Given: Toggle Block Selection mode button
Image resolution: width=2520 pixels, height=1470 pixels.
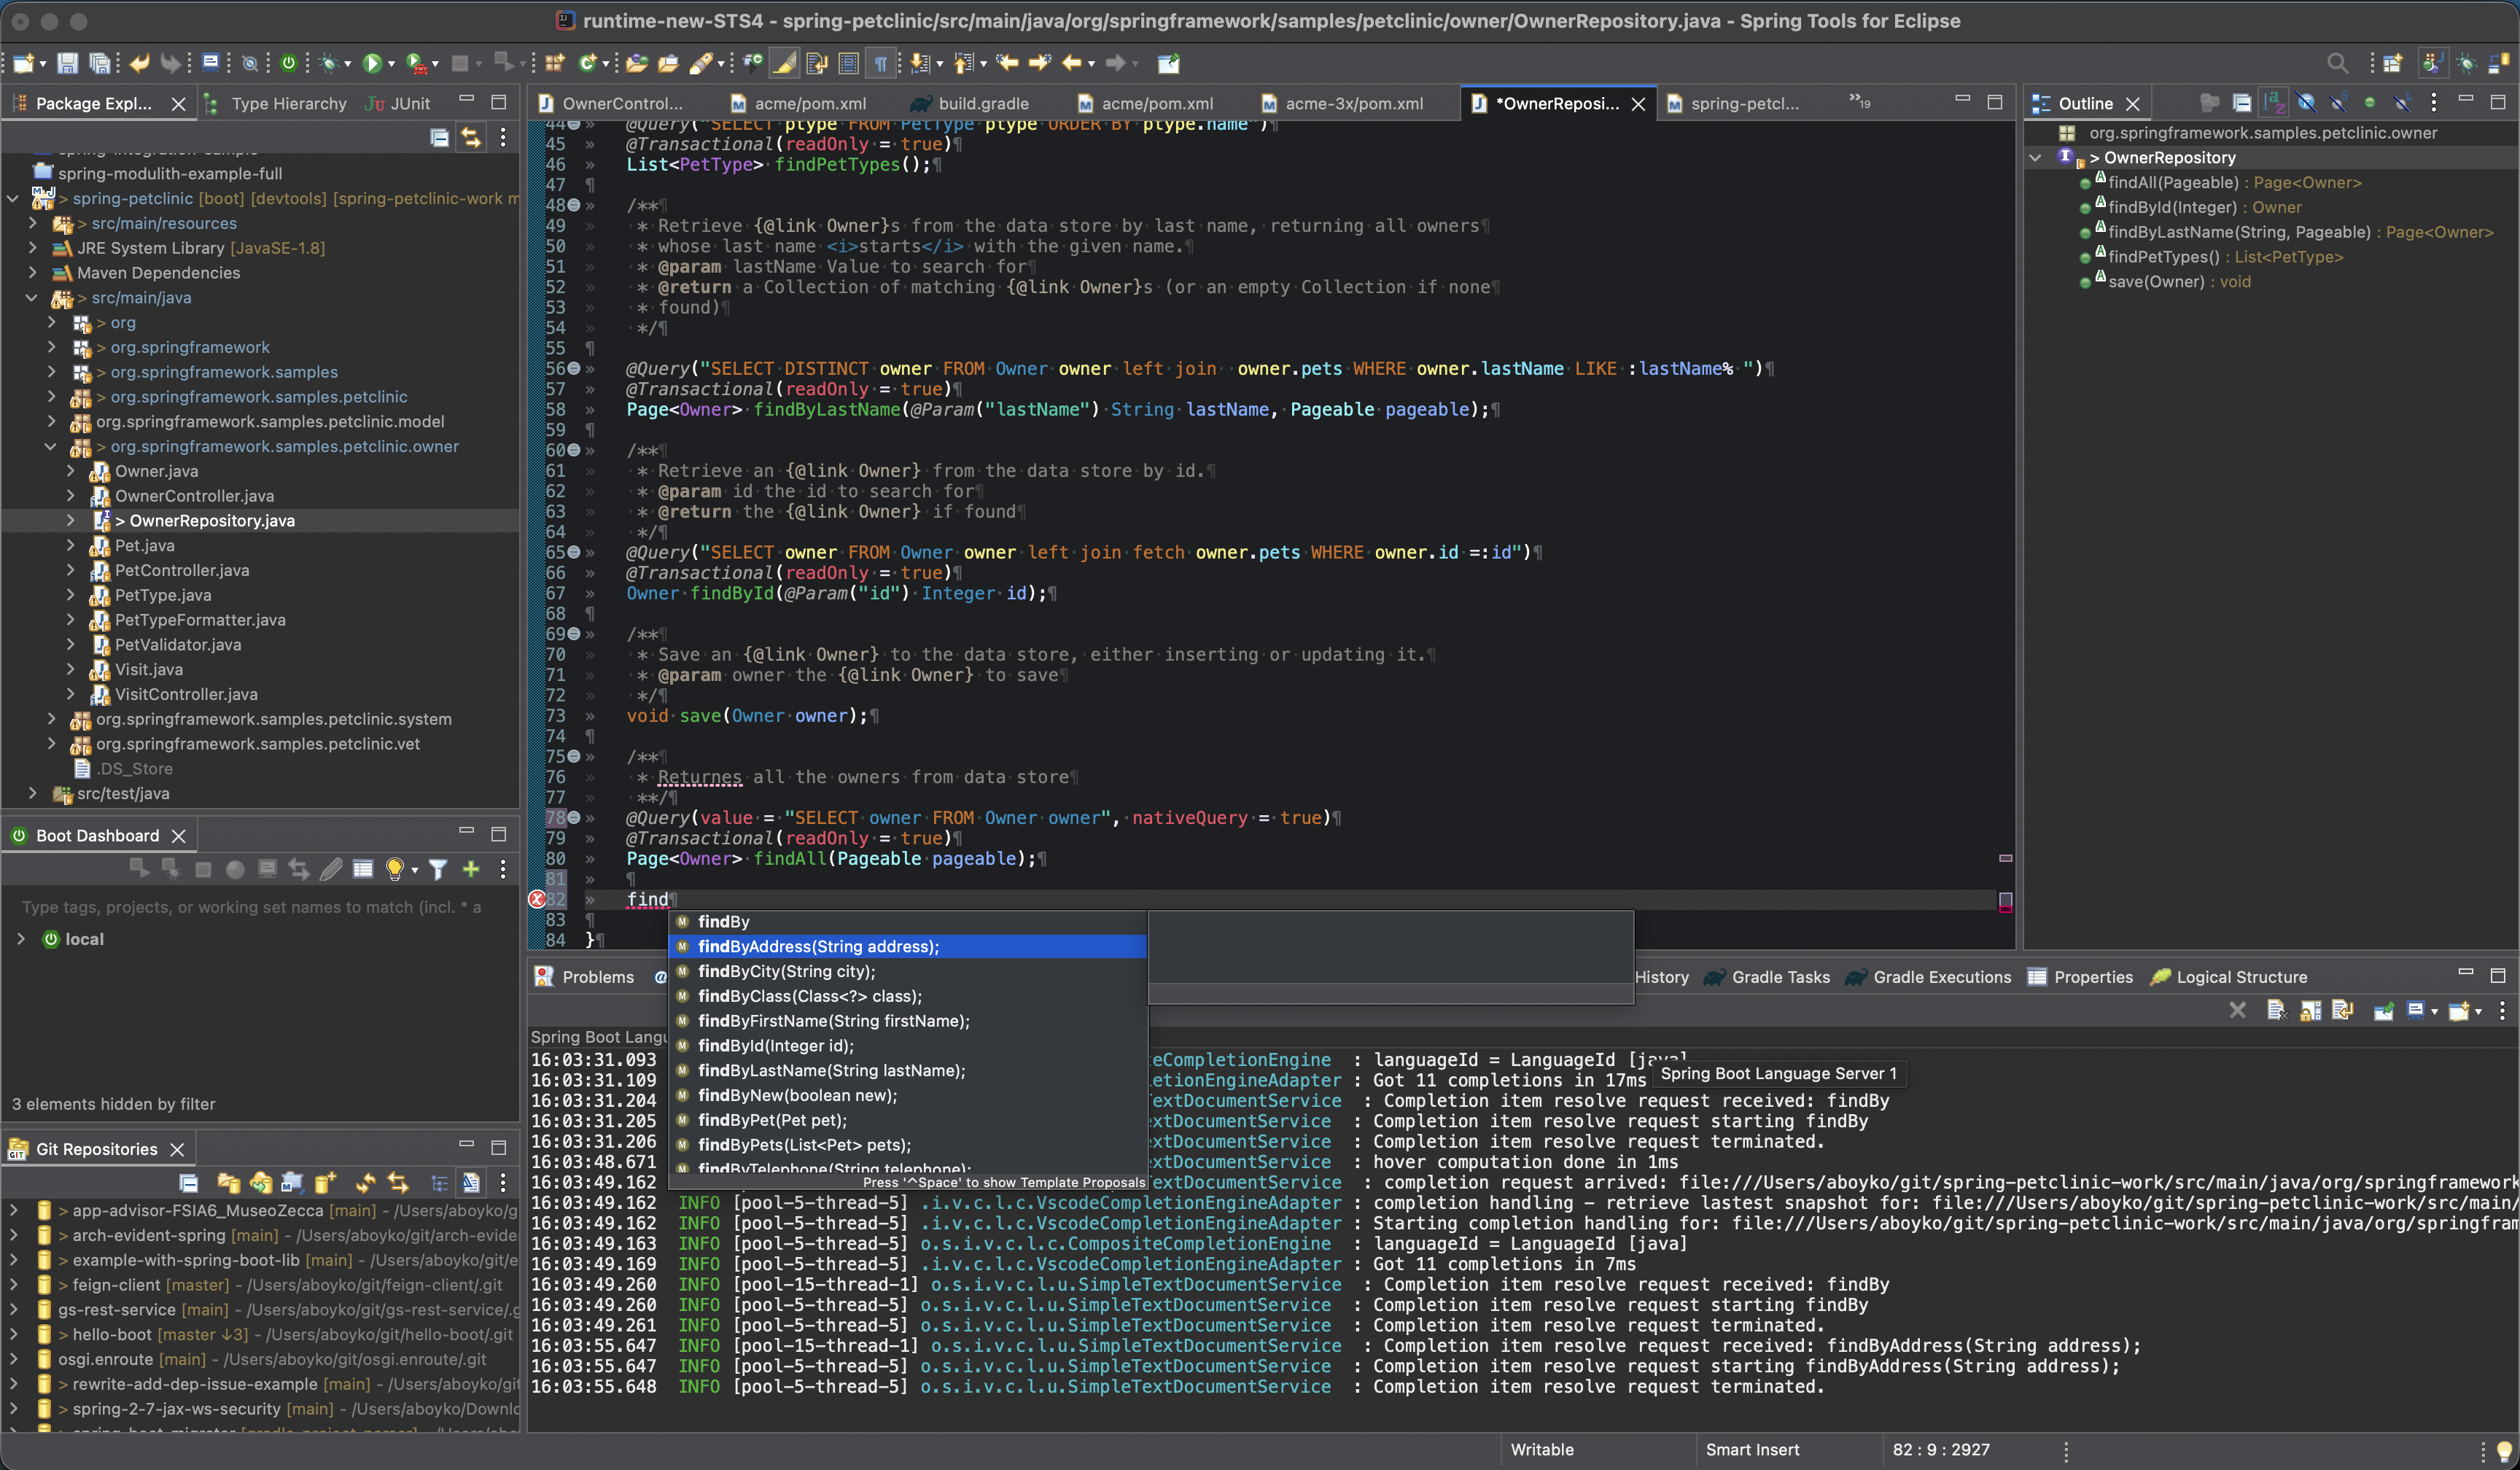Looking at the screenshot, I should [x=848, y=63].
